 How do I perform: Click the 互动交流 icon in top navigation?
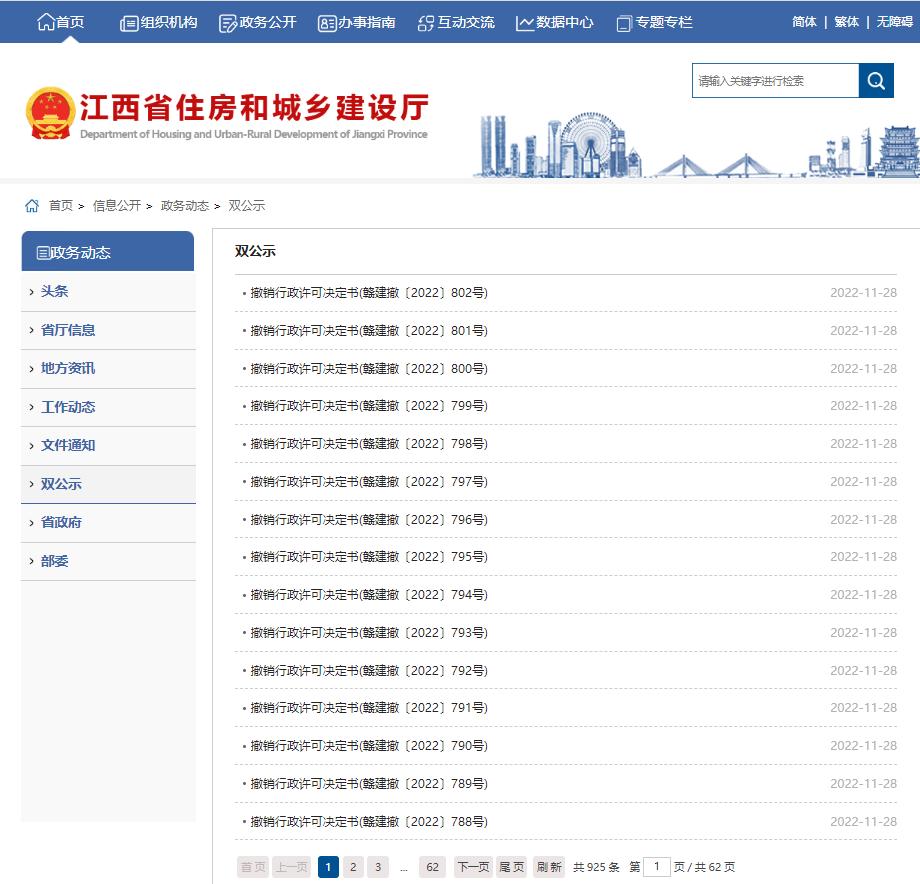pyautogui.click(x=425, y=22)
